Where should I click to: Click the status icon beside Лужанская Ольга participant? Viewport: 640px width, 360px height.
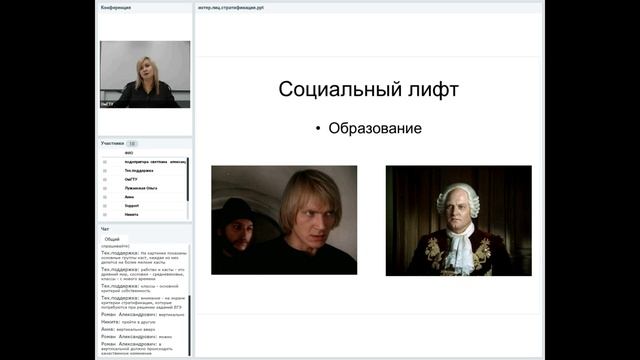[x=105, y=188]
